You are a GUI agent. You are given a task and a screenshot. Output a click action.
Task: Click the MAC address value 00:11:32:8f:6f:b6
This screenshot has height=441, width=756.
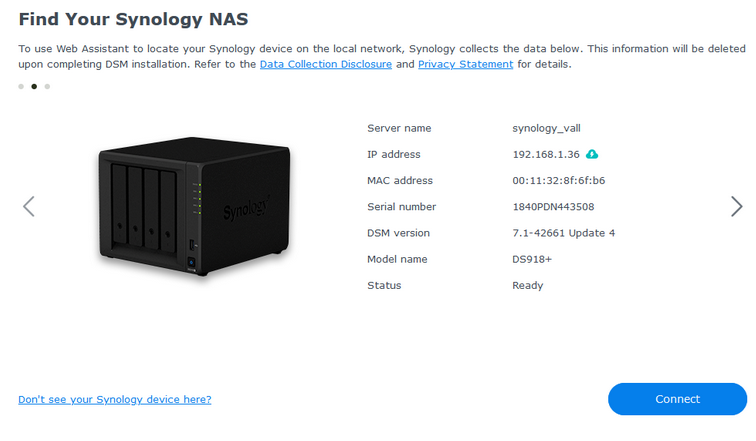558,181
